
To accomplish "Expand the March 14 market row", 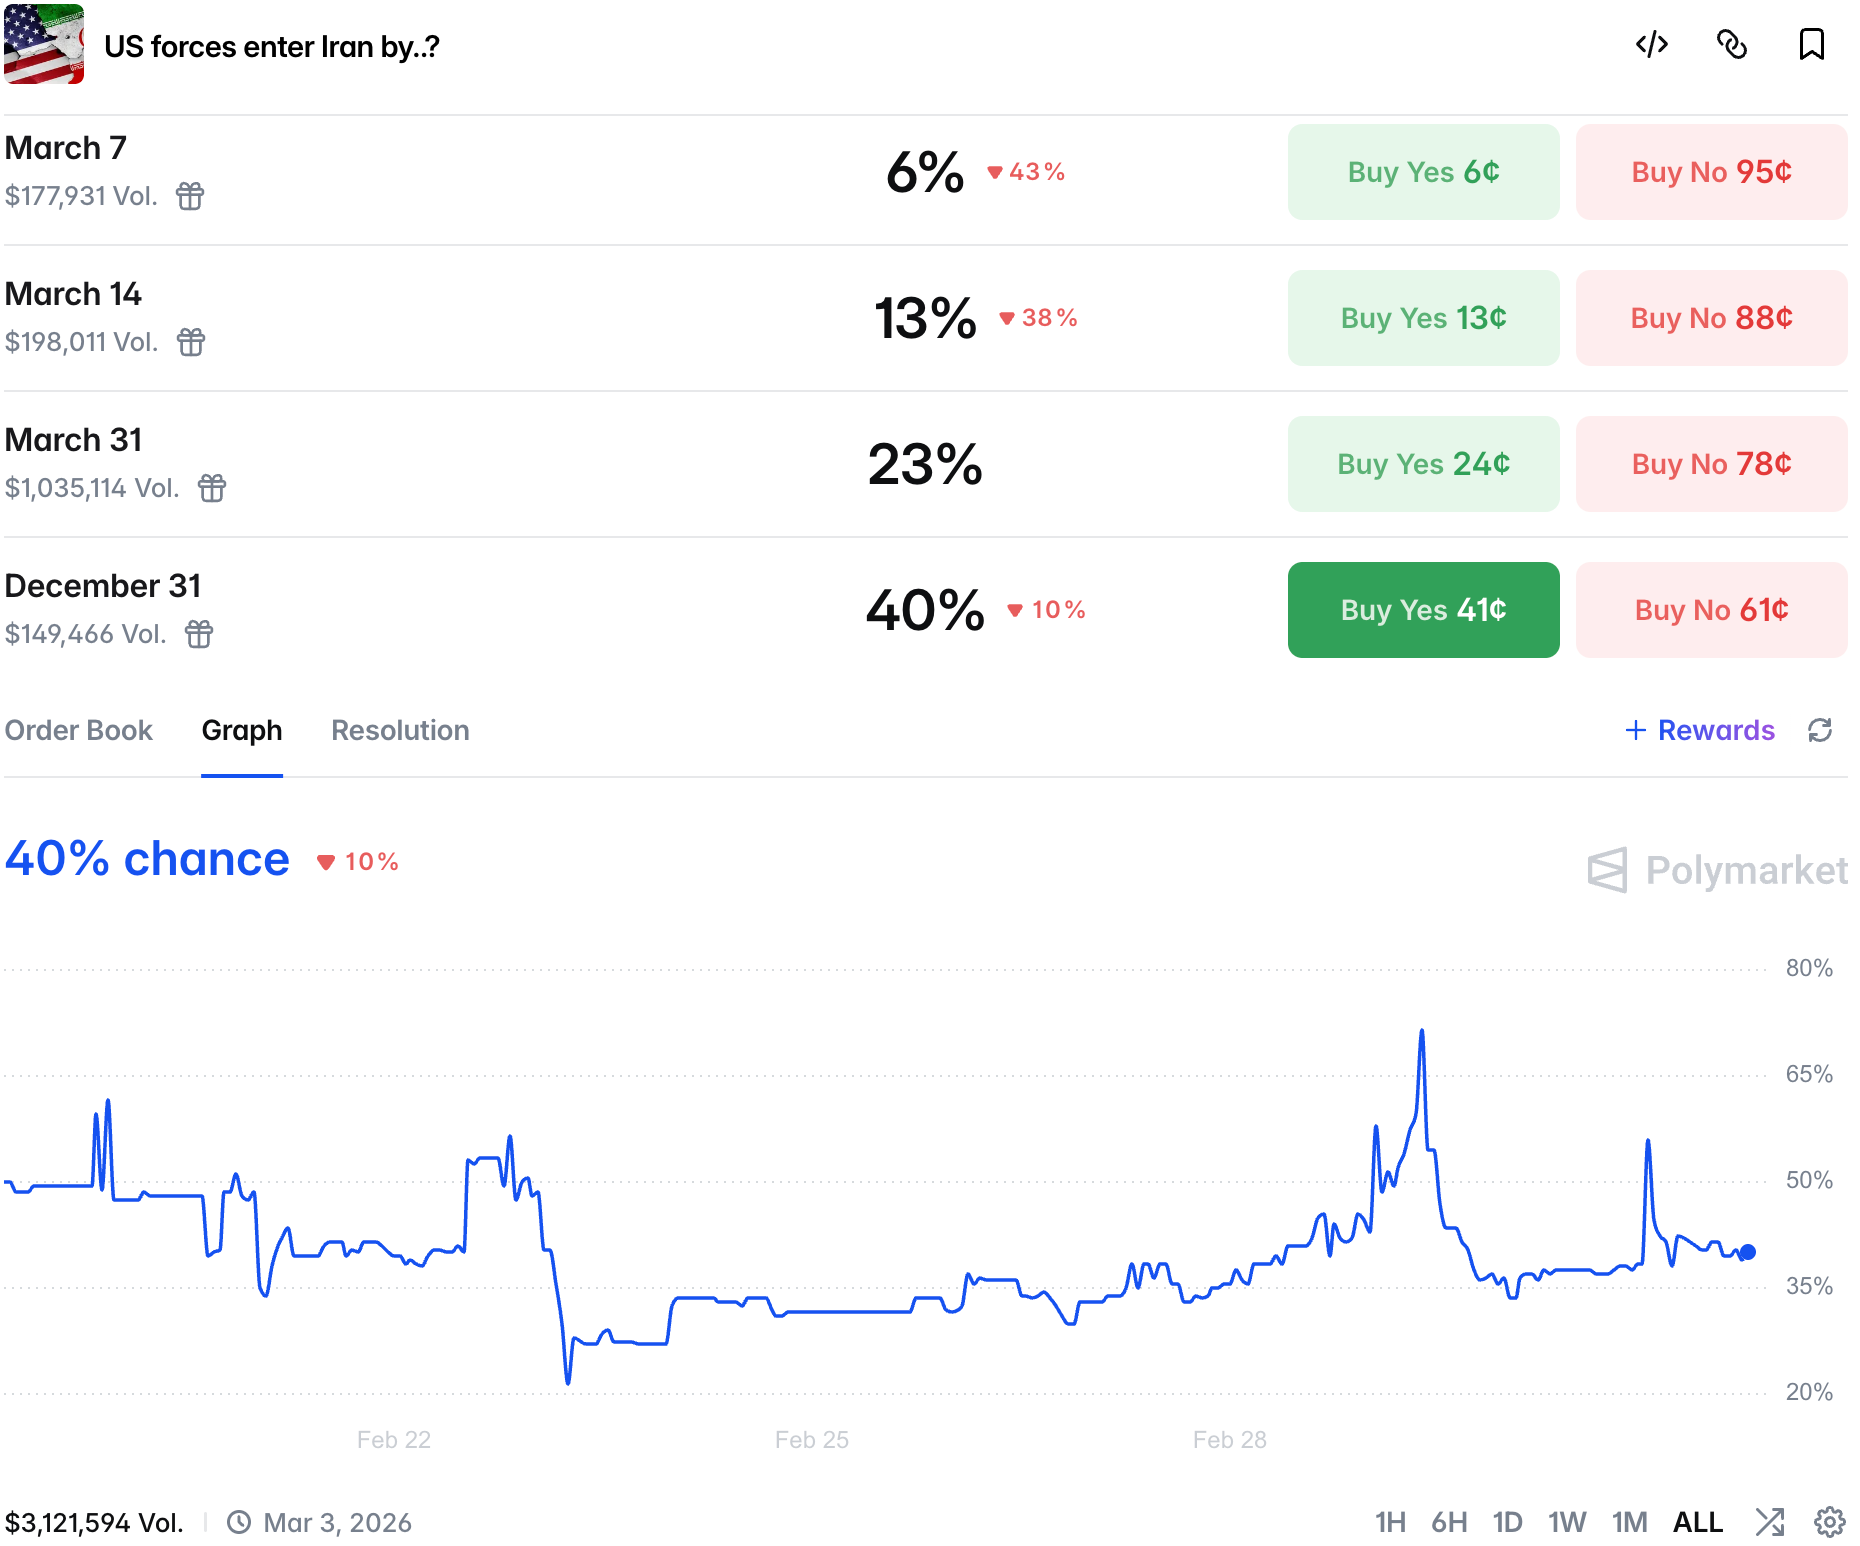I will pyautogui.click(x=74, y=294).
